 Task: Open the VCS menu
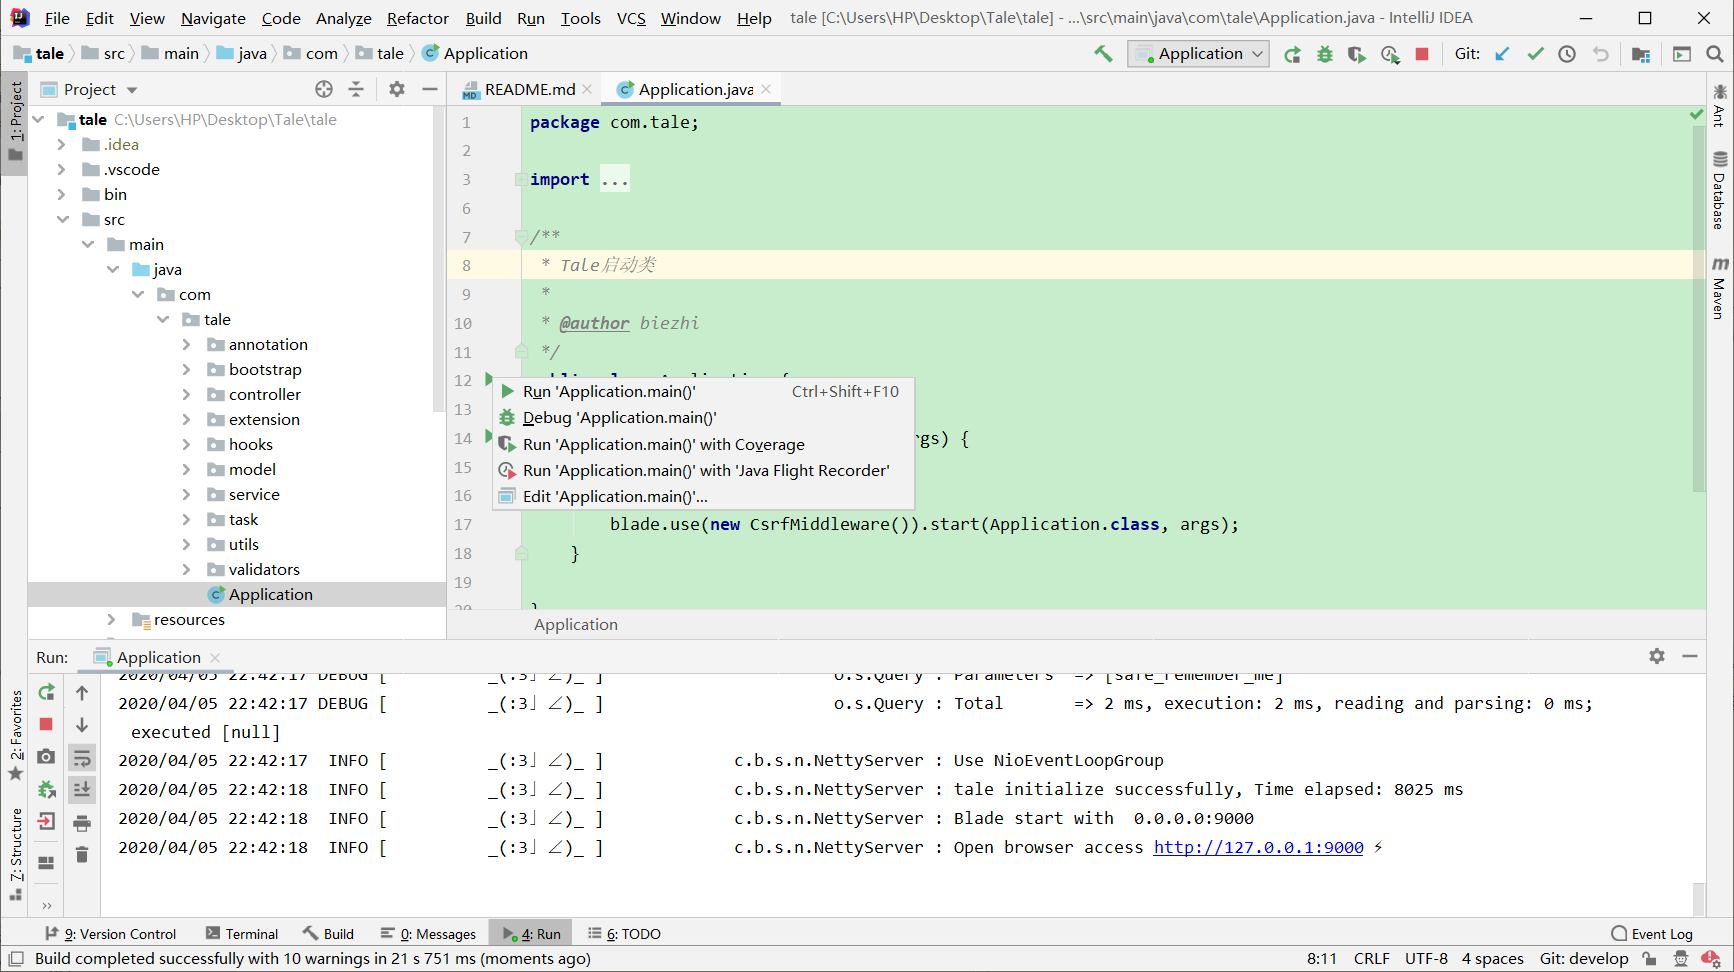(x=631, y=18)
